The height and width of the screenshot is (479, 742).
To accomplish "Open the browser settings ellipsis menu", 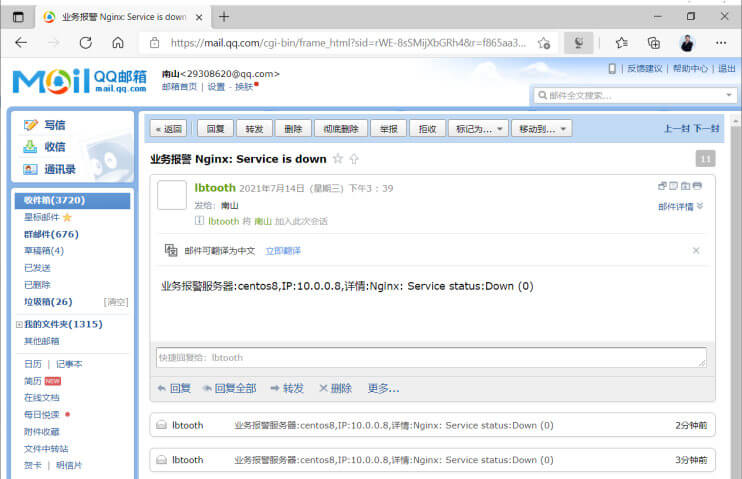I will [721, 43].
